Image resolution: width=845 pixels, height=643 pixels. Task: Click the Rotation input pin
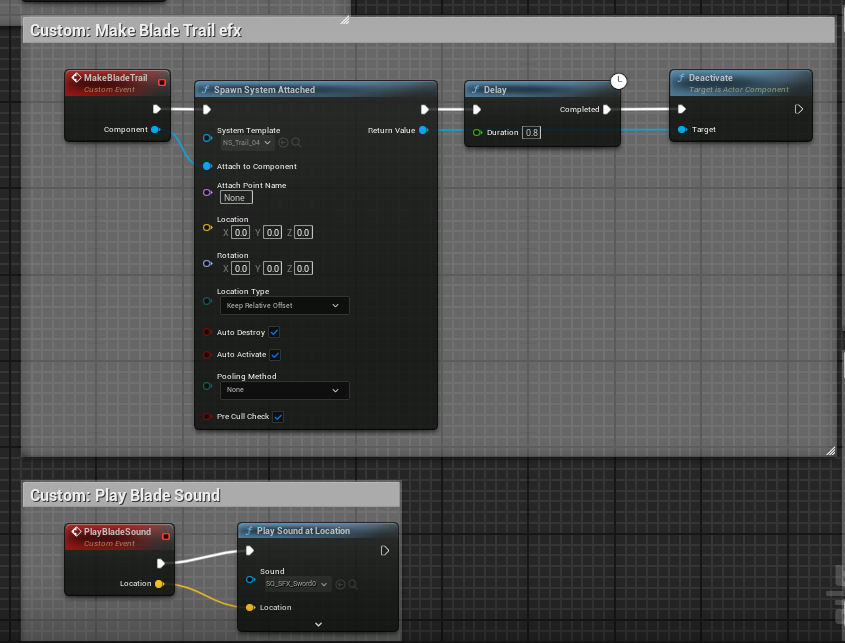pyautogui.click(x=207, y=264)
